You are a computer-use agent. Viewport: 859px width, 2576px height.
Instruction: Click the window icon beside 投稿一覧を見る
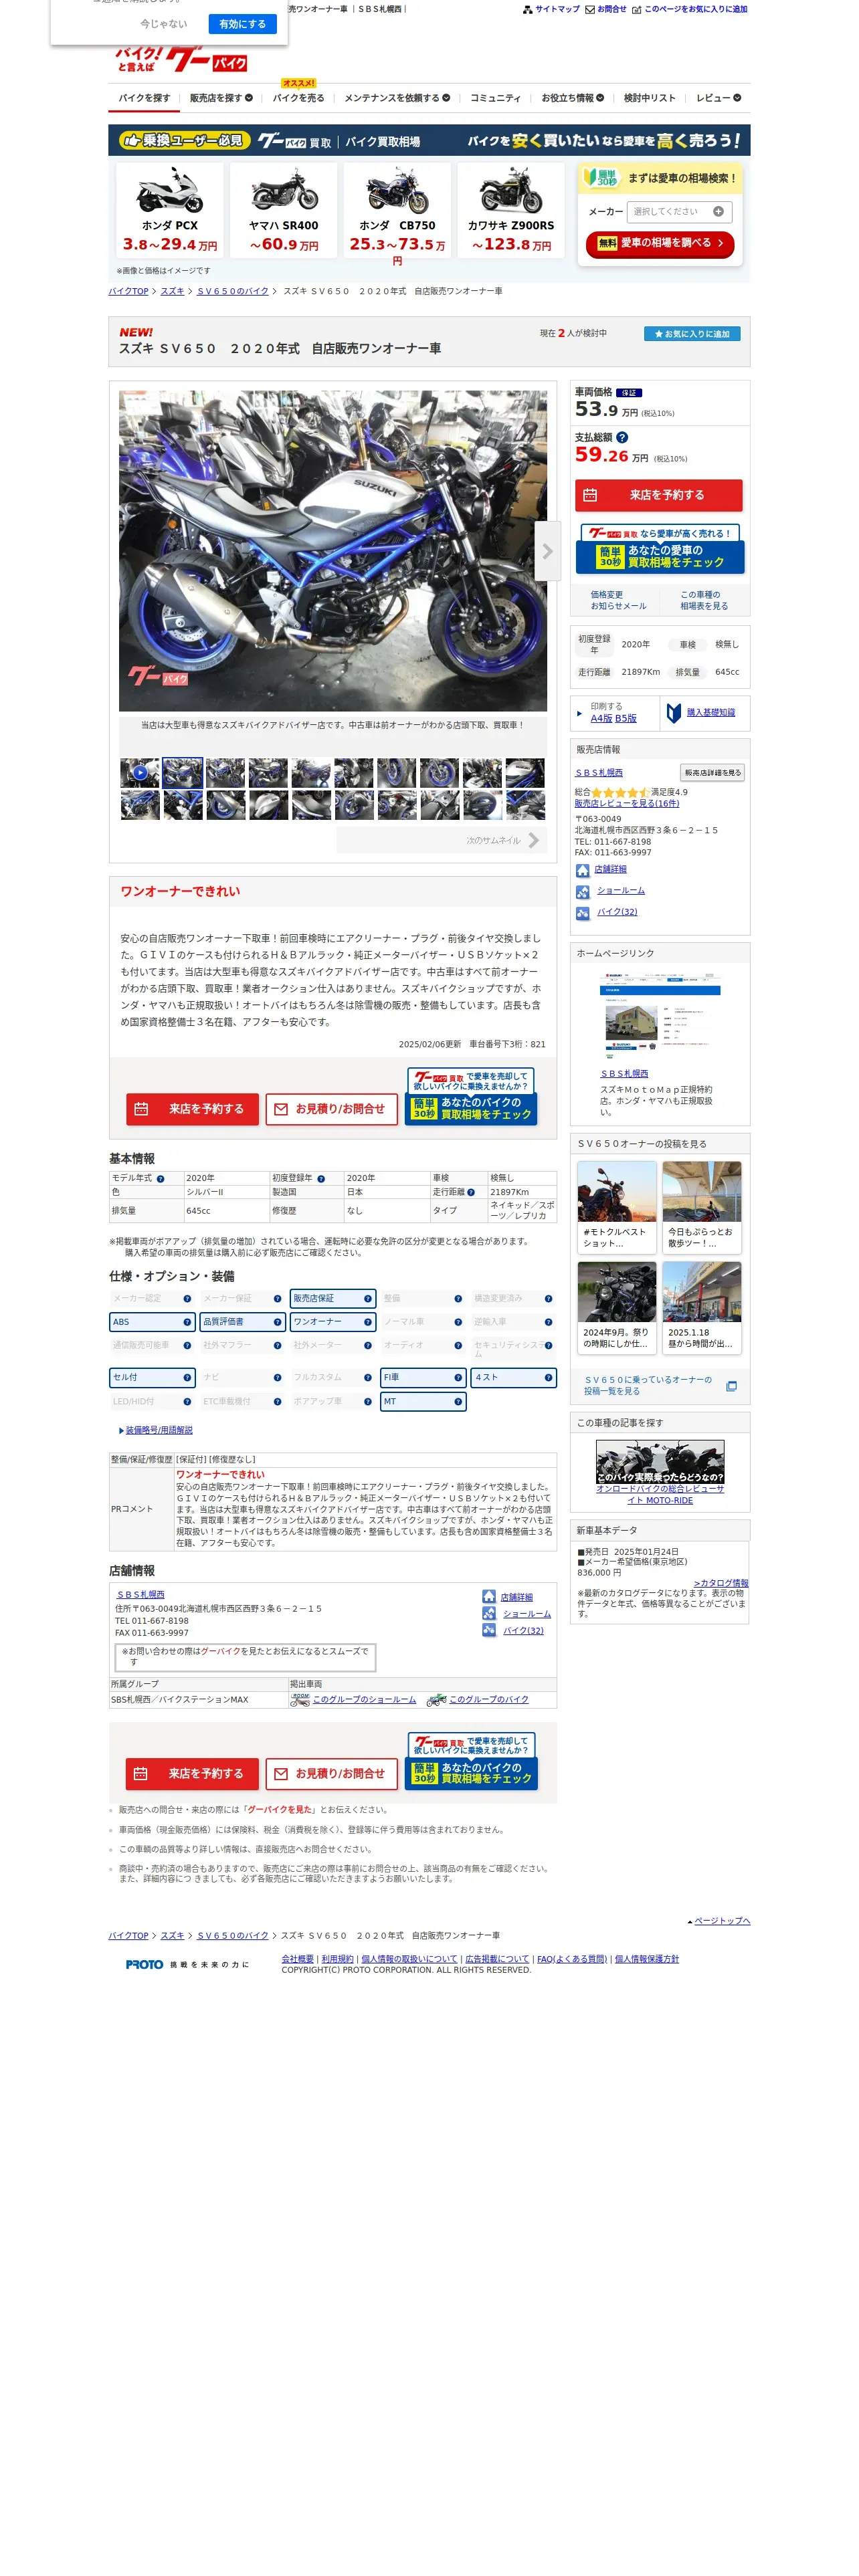(x=731, y=1386)
